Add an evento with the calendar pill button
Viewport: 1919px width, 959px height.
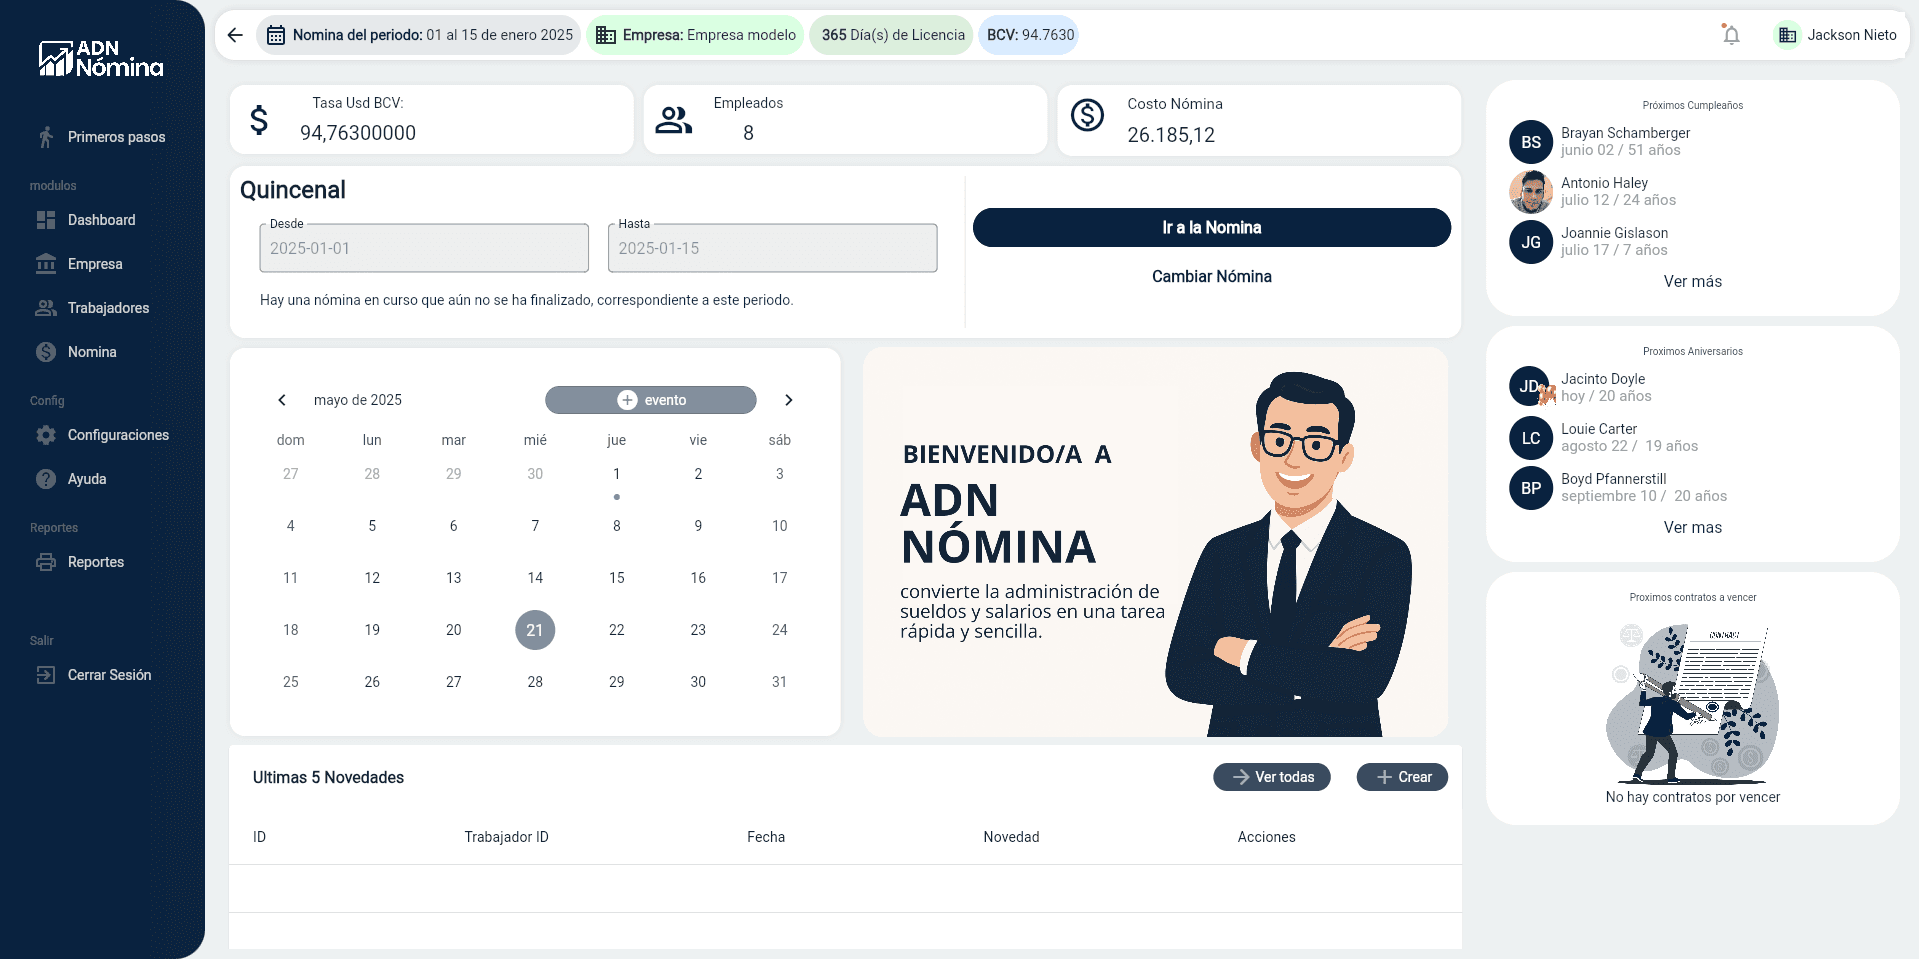click(650, 400)
